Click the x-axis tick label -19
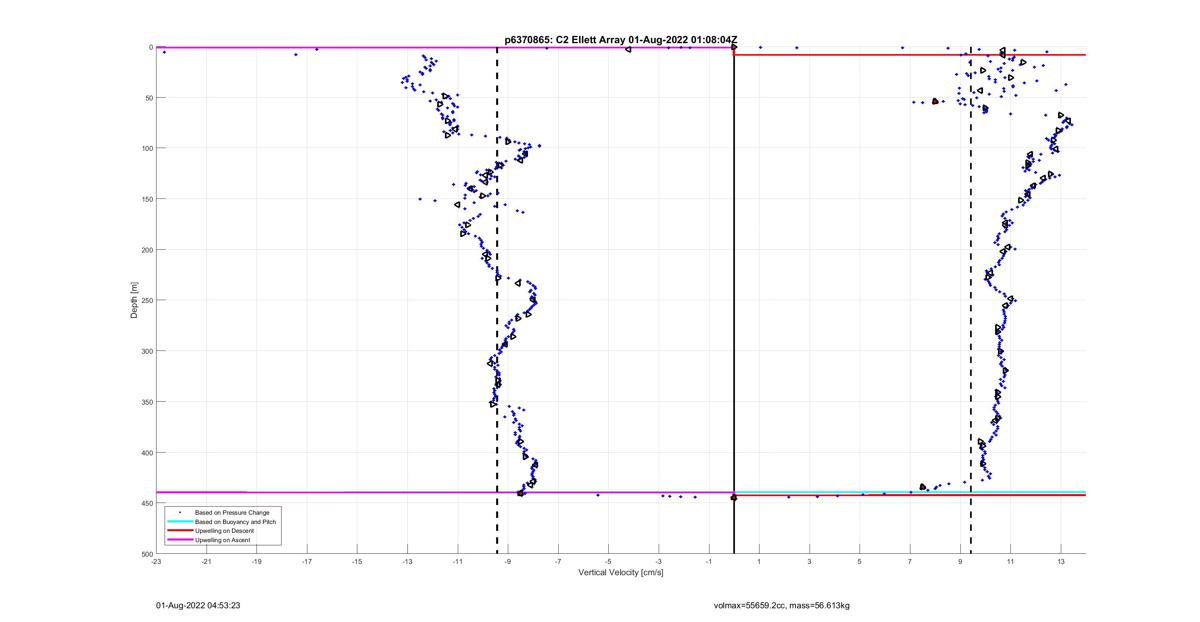Screen dimensions: 1200x622 click(256, 562)
